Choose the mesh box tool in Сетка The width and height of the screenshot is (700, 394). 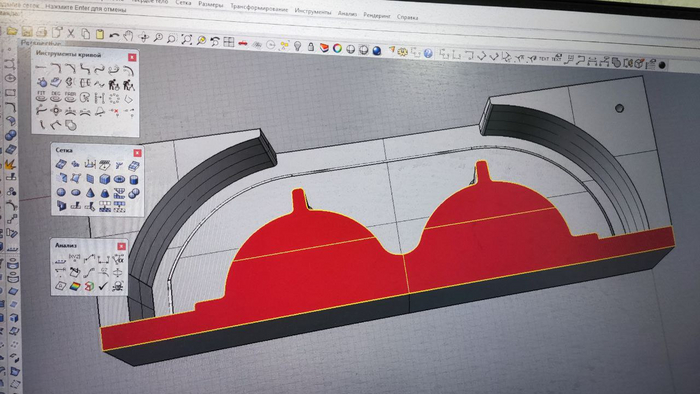pyautogui.click(x=104, y=179)
